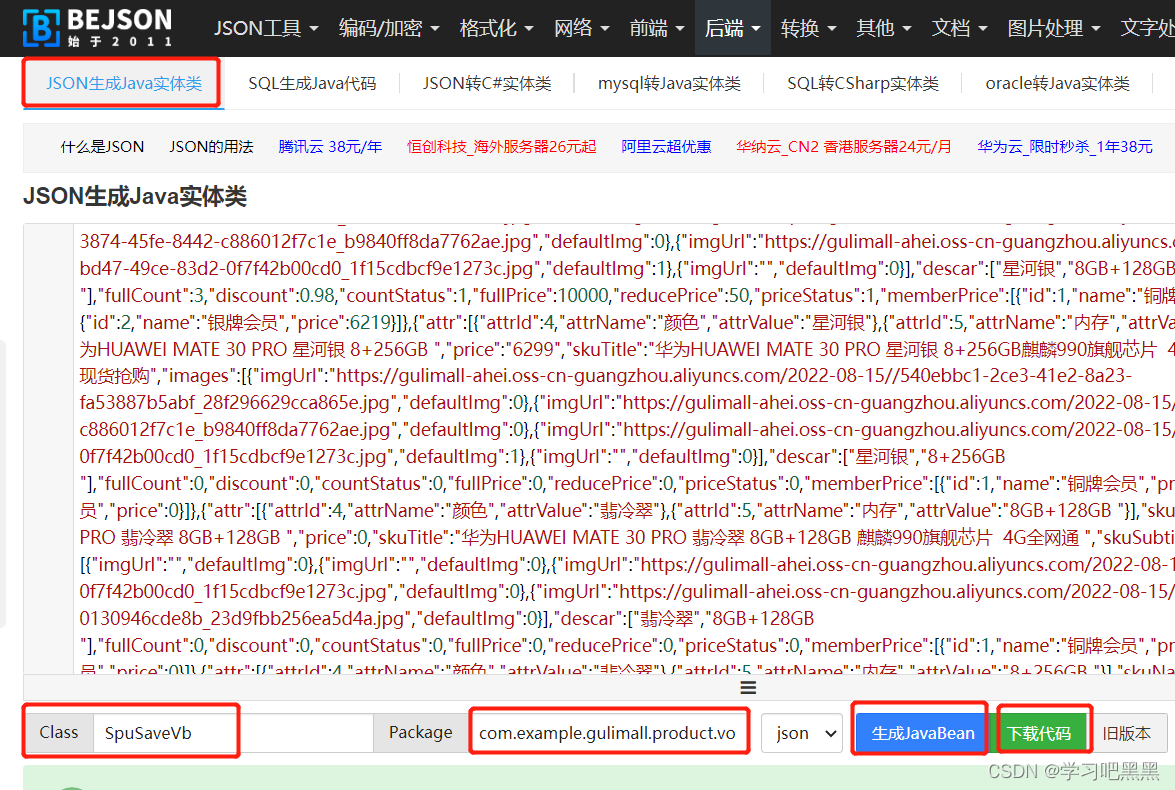Viewport: 1175px width, 790px height.
Task: Open the 华为云 限时秒杀 link
Action: [1065, 147]
